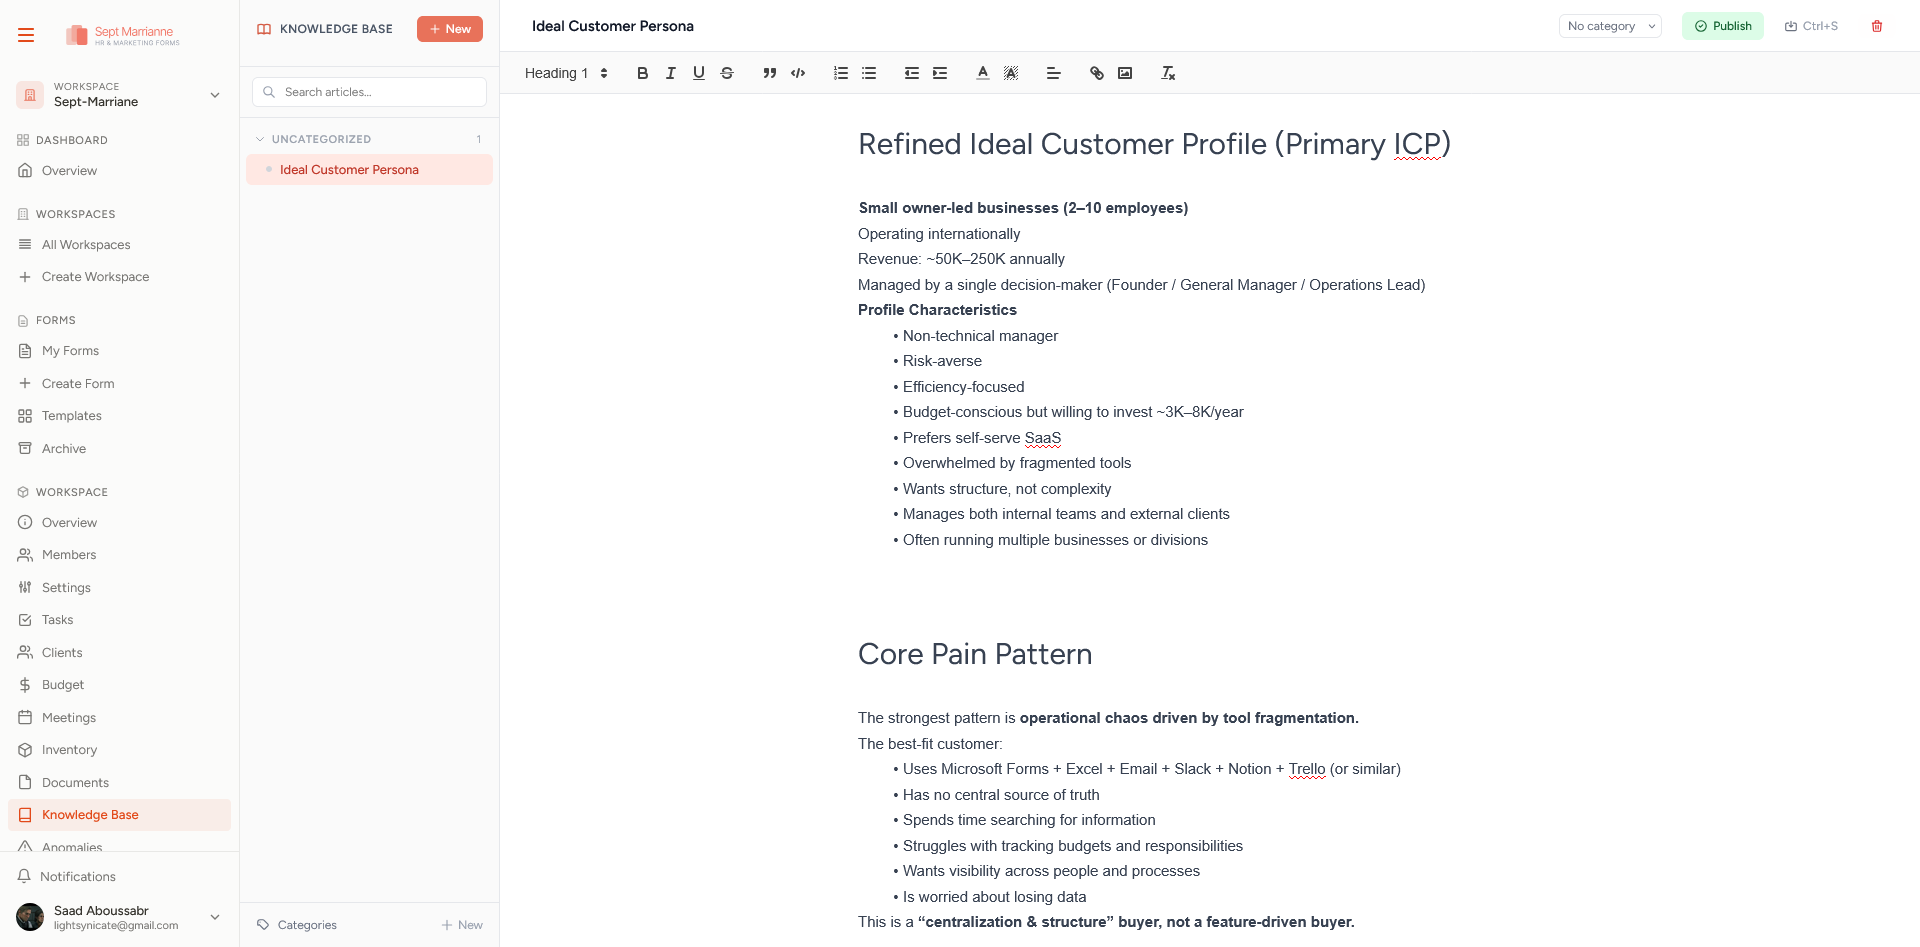Open the No category dropdown
The width and height of the screenshot is (1920, 947).
click(1609, 26)
